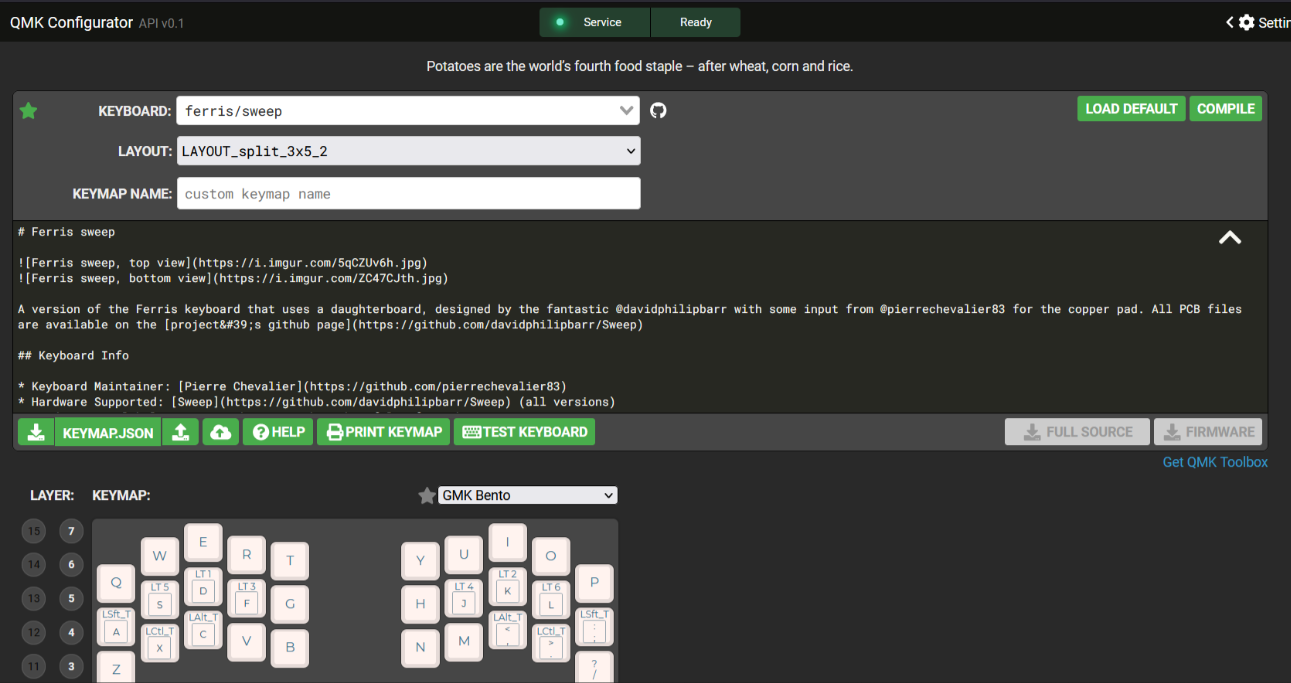Select the W key in the keymap
Viewport: 1291px width, 683px height.
click(160, 557)
